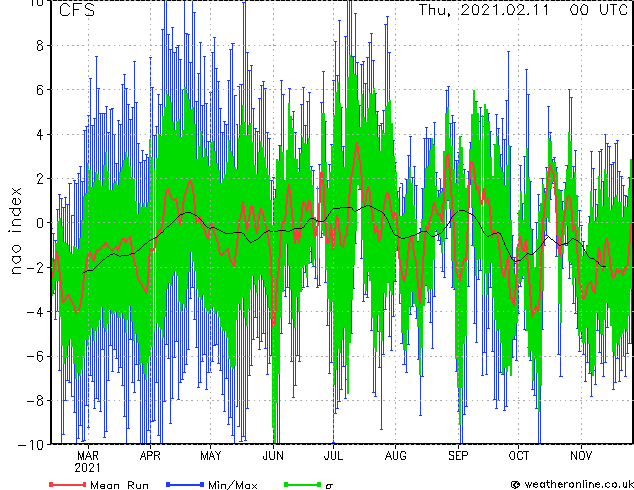Click the 'Min/Max' legend text

(x=232, y=485)
